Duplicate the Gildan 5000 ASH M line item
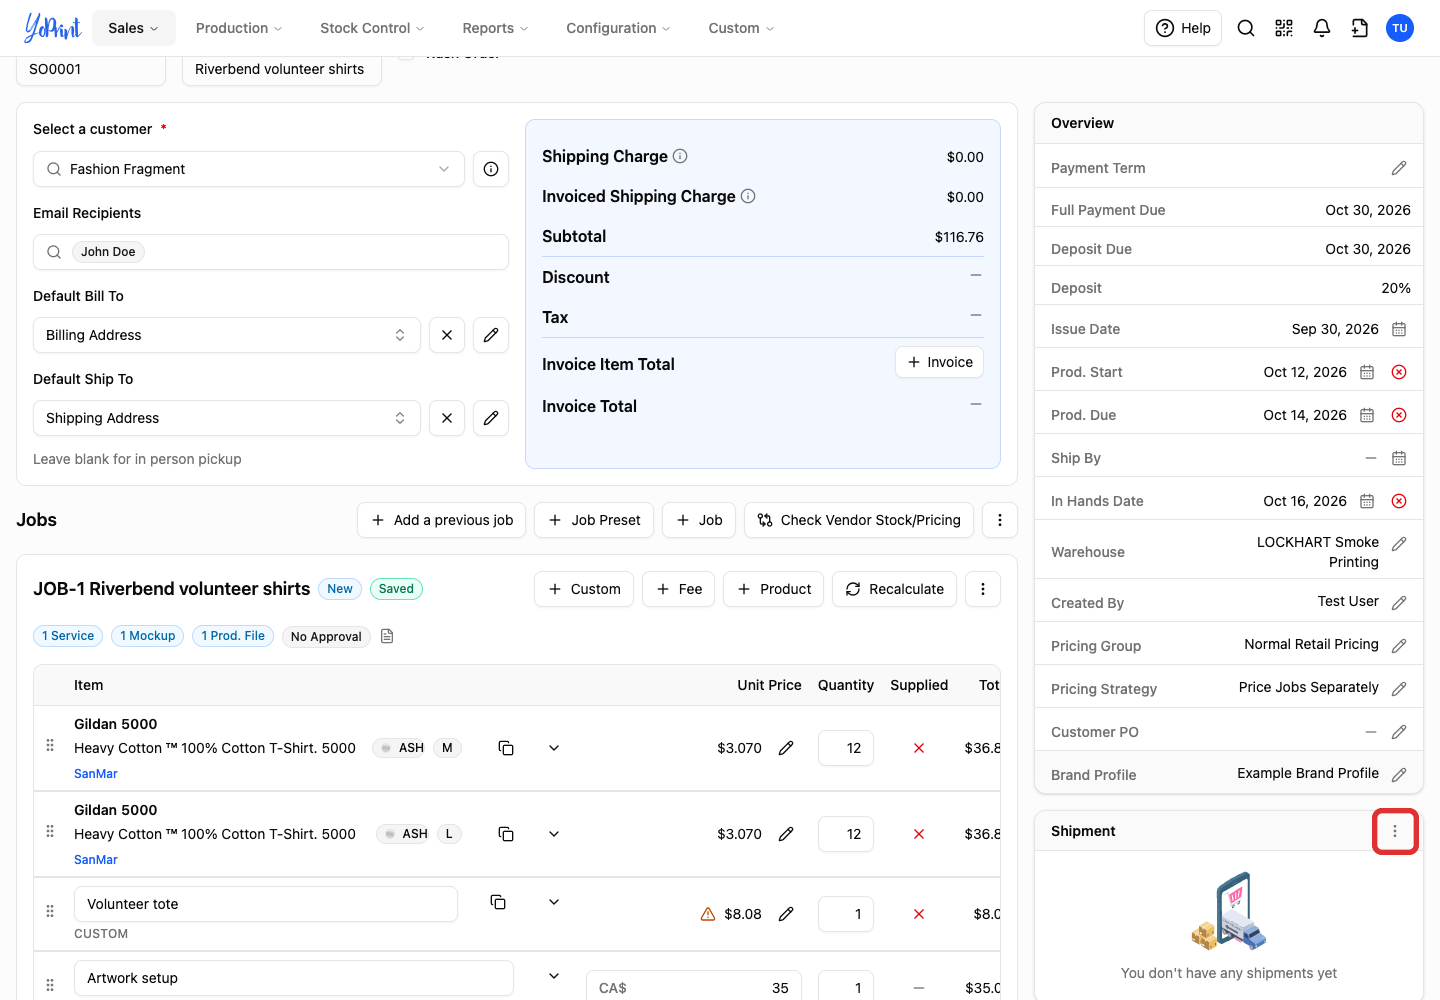The width and height of the screenshot is (1440, 1000). click(506, 748)
